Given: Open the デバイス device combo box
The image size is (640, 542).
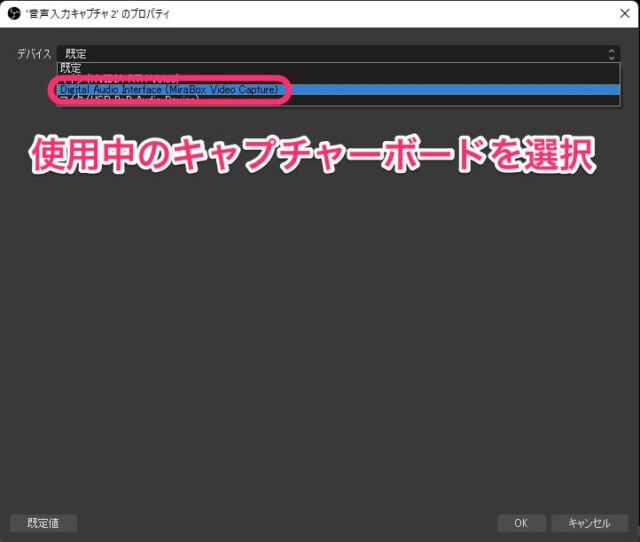Looking at the screenshot, I should tap(330, 54).
